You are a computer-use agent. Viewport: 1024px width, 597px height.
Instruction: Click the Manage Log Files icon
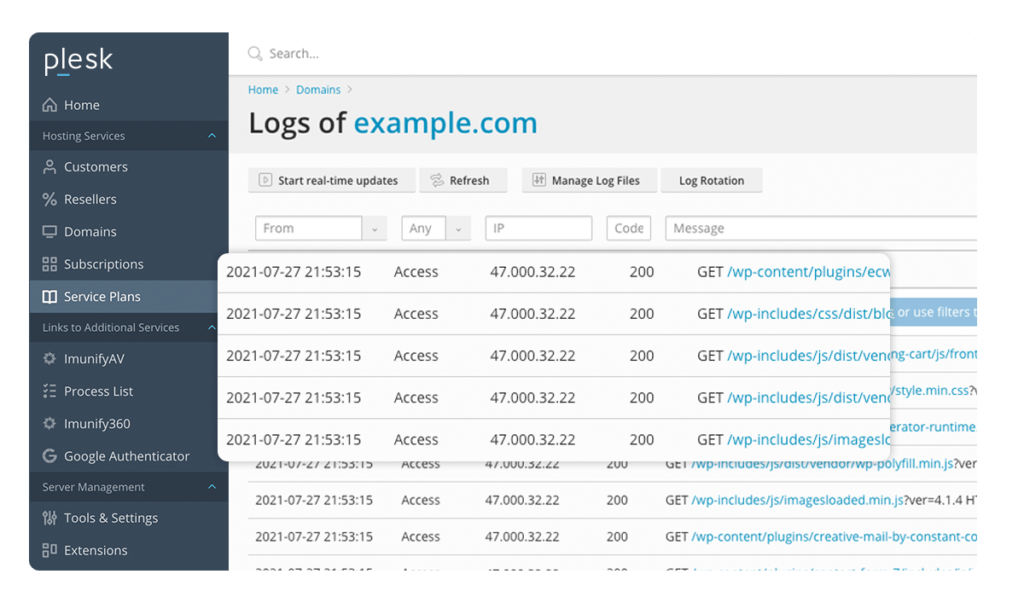[x=539, y=180]
